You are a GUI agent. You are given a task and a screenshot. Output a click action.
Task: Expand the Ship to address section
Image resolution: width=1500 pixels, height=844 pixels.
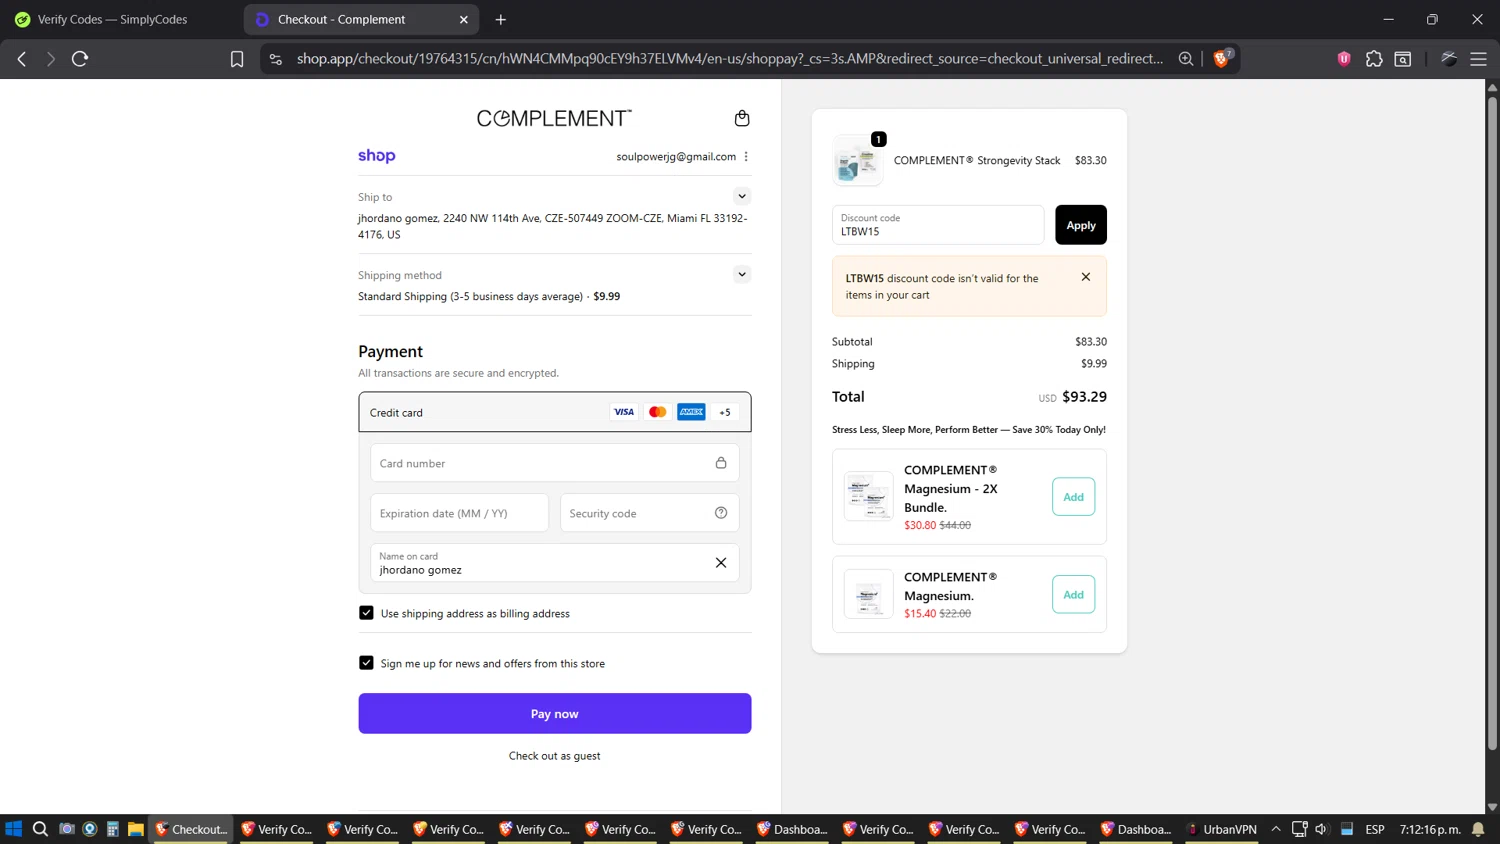coord(741,196)
